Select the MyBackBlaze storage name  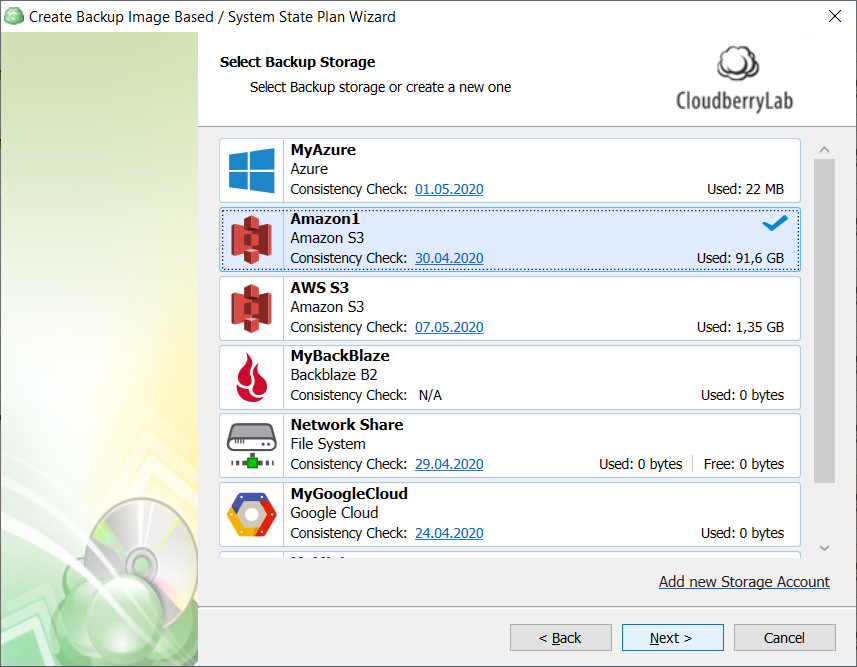[340, 356]
